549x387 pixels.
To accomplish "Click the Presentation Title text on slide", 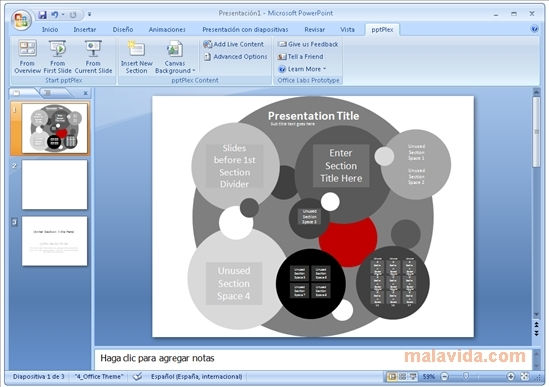I will point(313,116).
